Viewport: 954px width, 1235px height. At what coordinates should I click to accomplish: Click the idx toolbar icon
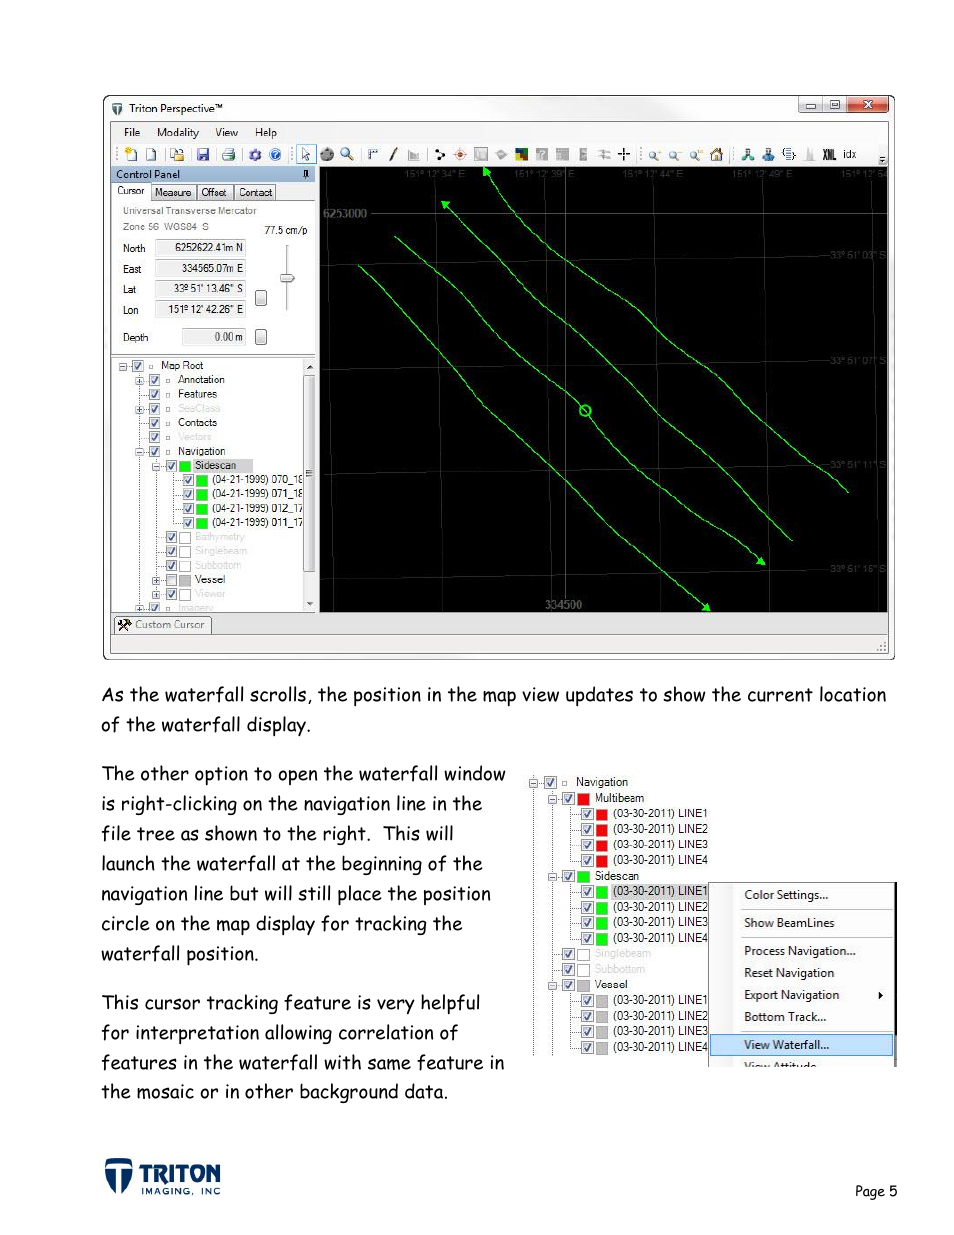point(850,154)
